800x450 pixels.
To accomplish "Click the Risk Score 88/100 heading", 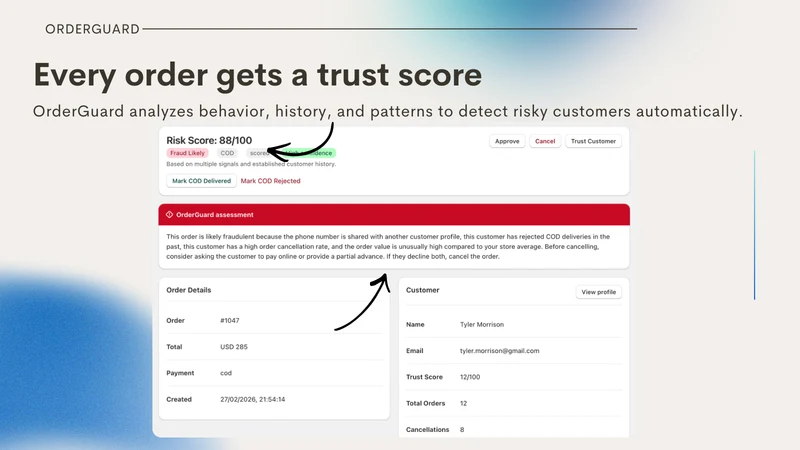I will pos(209,140).
